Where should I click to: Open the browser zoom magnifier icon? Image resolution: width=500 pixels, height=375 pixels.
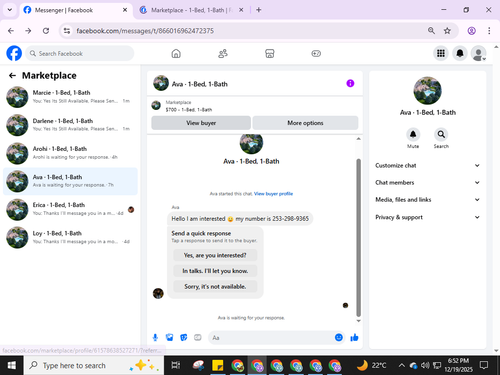[431, 31]
